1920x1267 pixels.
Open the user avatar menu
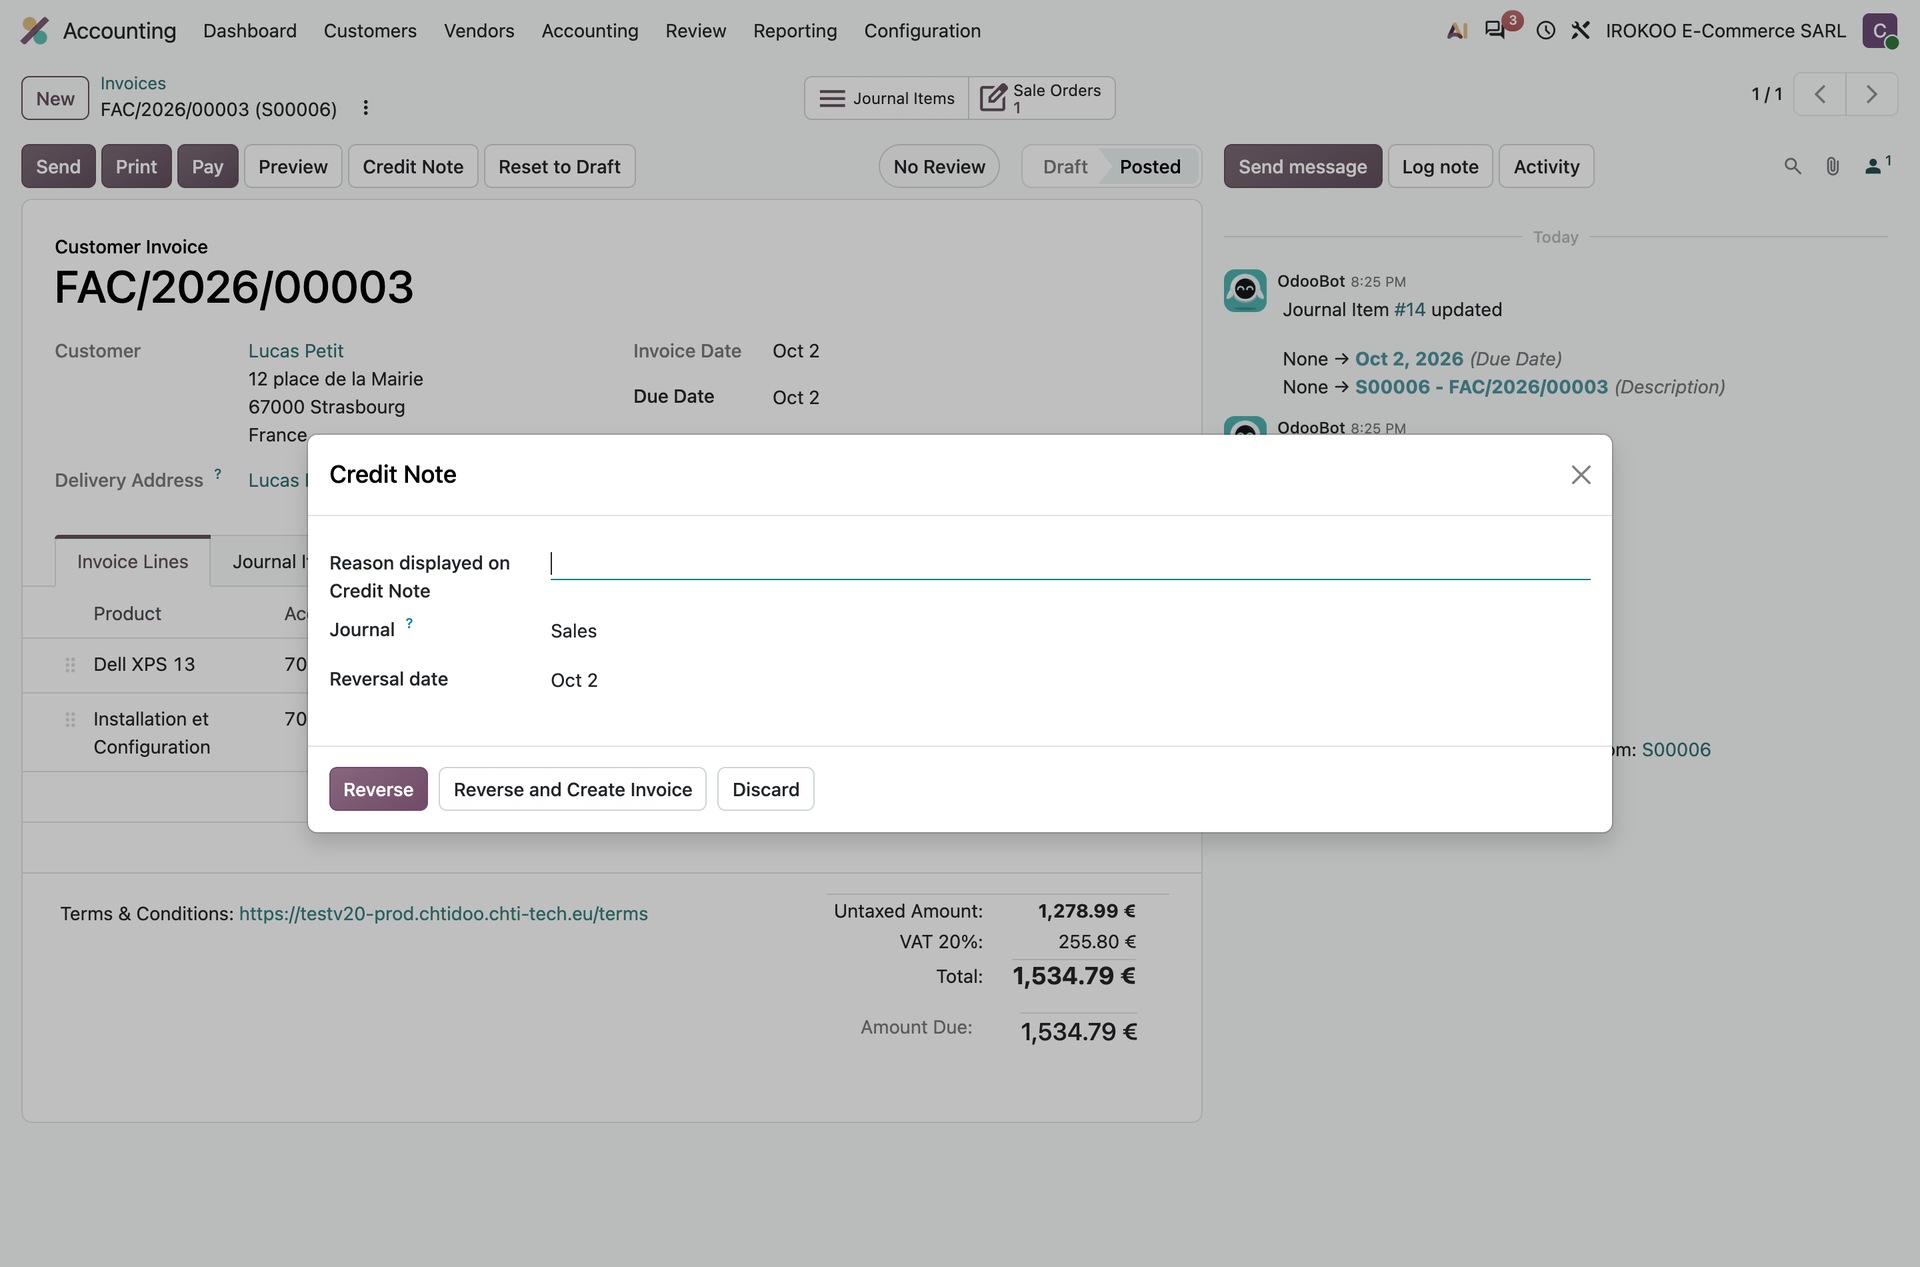1879,31
